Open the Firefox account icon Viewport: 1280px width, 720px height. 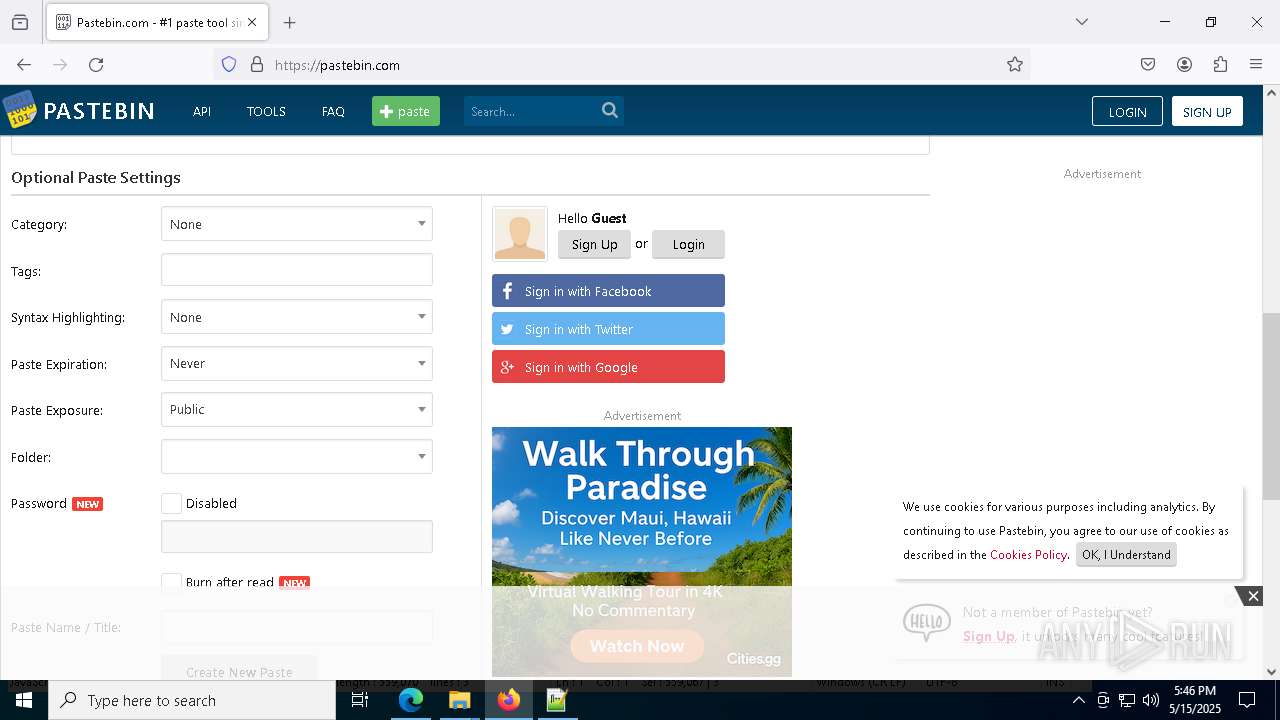(x=1184, y=65)
